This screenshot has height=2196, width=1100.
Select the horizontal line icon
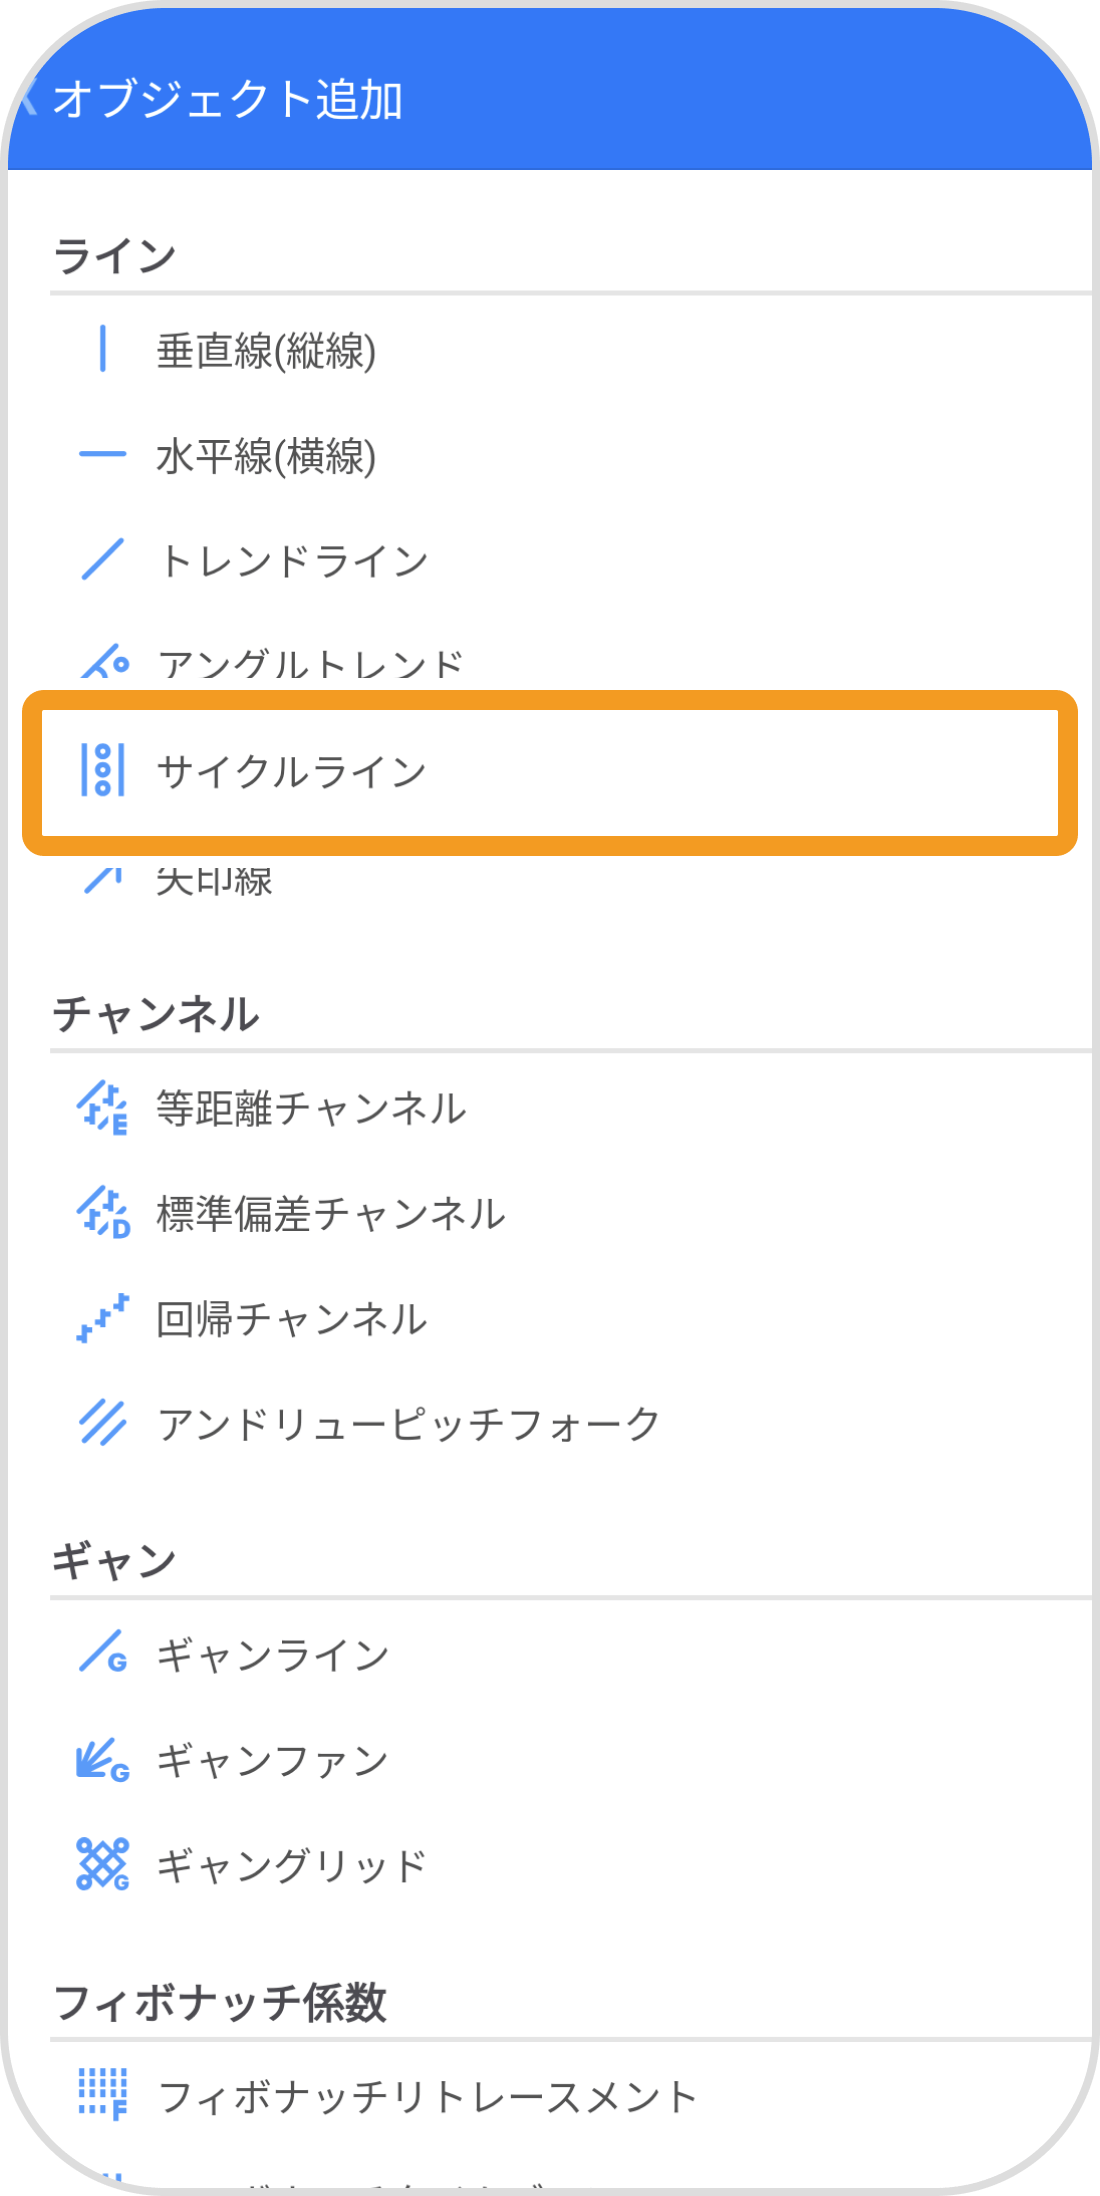coord(103,455)
